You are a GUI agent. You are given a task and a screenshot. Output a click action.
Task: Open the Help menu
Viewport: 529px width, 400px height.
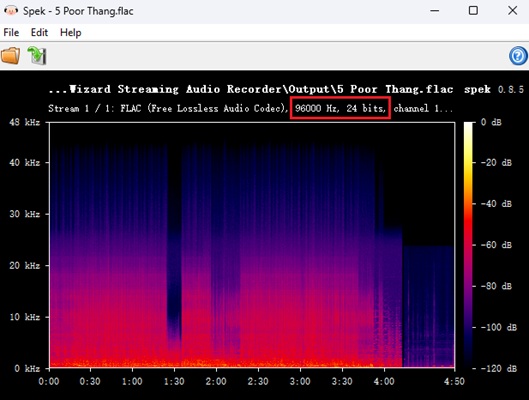tap(71, 33)
